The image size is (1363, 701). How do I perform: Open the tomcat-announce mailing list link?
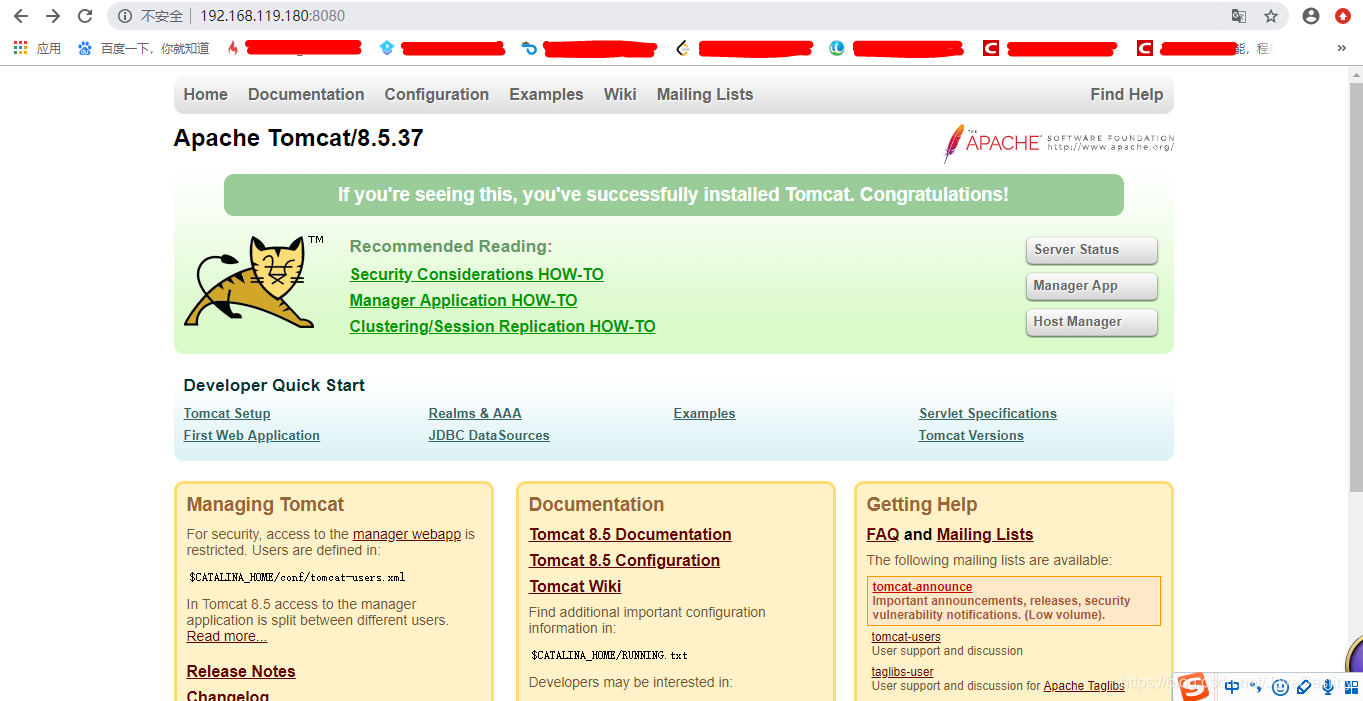click(922, 587)
